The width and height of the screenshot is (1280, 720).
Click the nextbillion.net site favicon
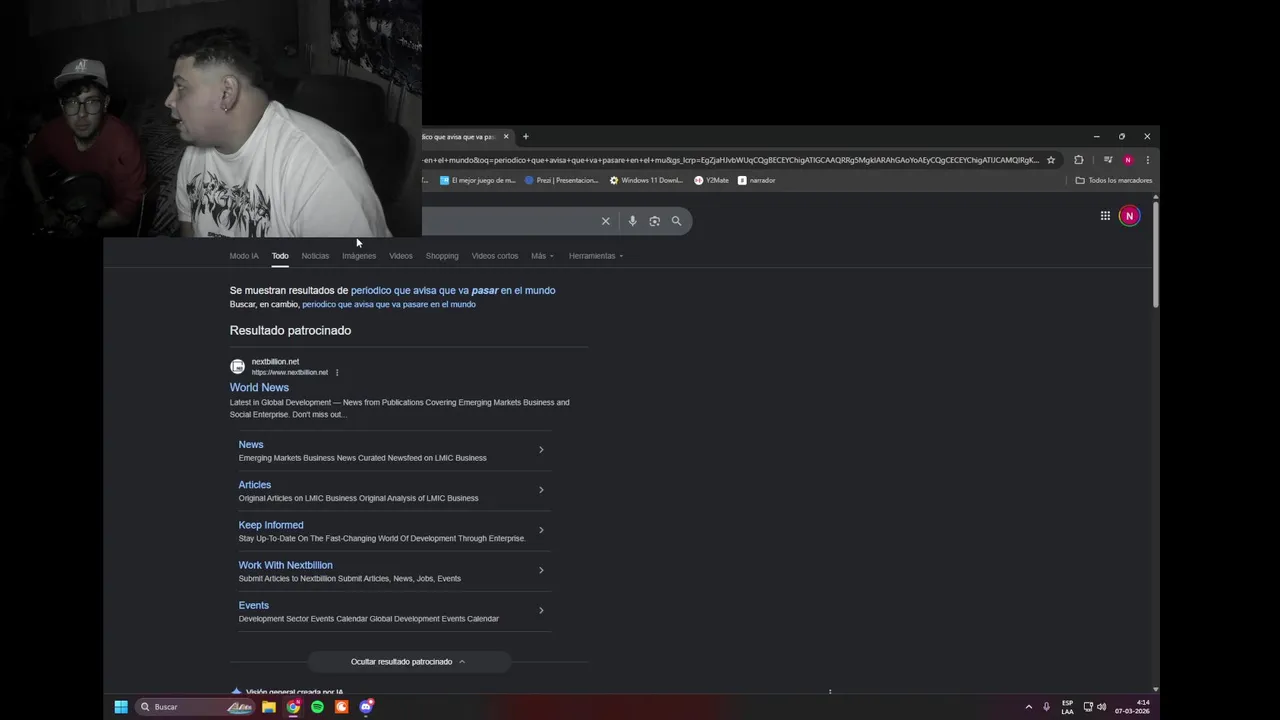coord(237,367)
